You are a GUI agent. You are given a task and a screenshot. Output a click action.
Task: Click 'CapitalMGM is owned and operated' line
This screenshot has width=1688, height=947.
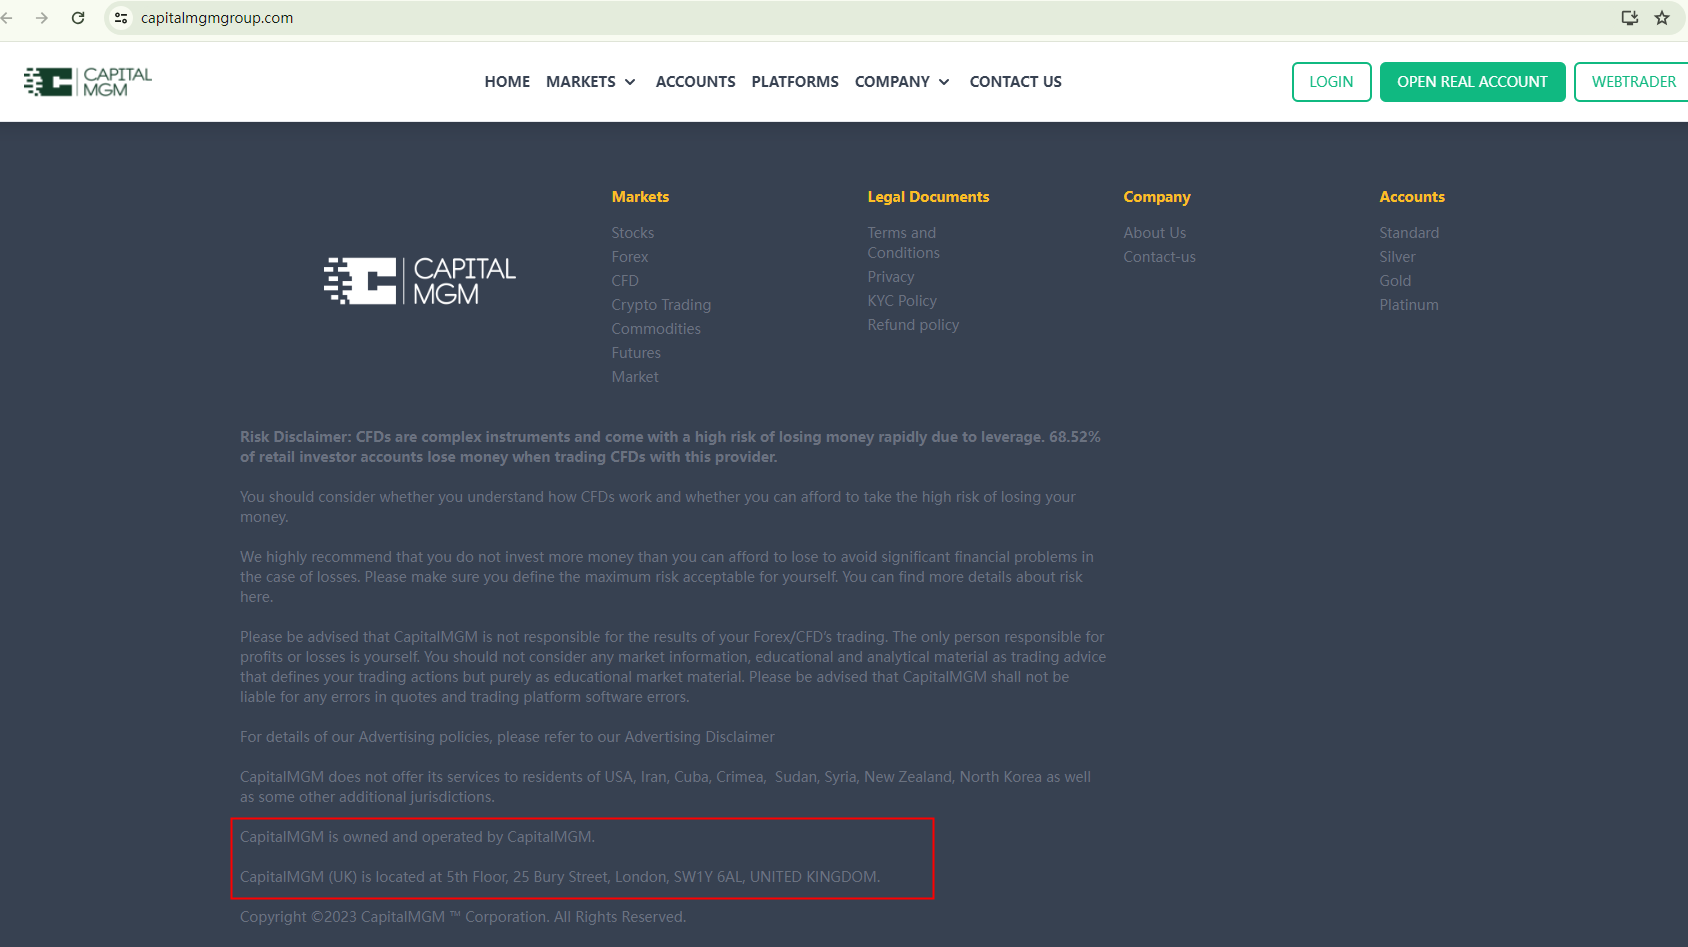click(x=417, y=837)
